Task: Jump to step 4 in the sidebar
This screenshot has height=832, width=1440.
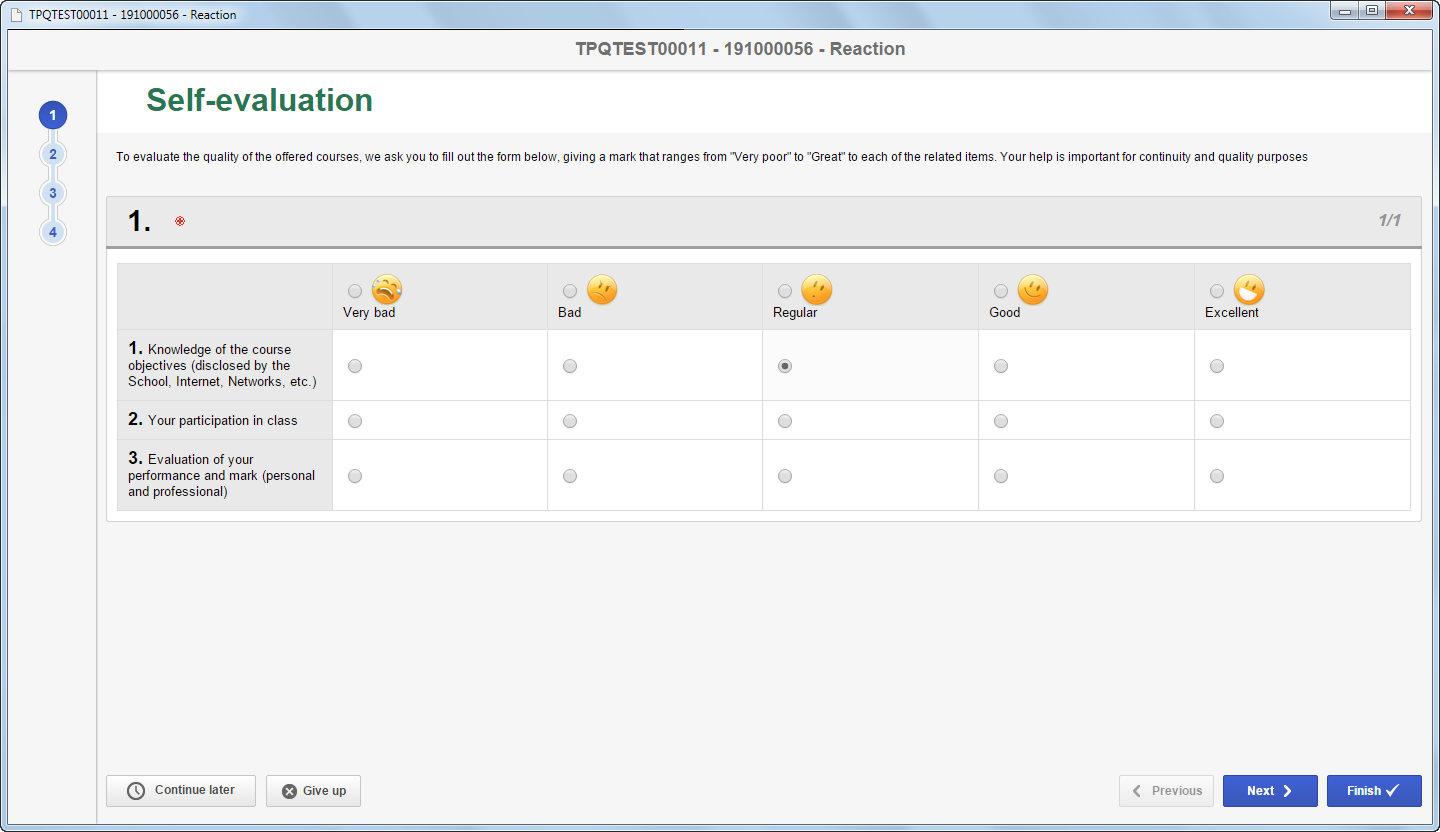Action: pos(53,232)
